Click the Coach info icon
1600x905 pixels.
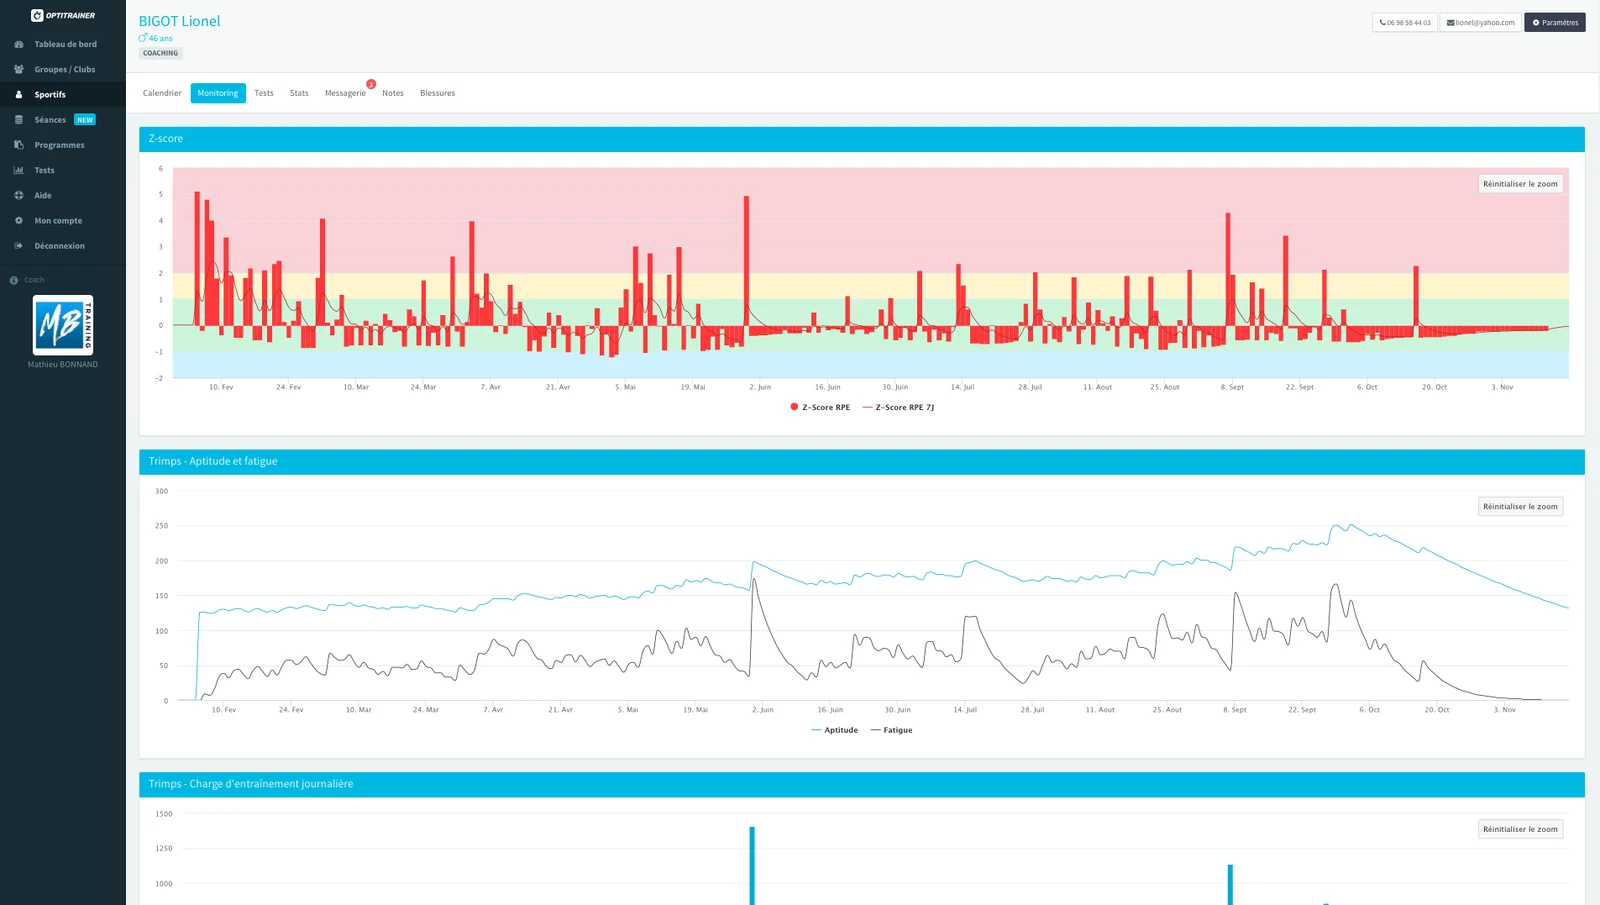[14, 280]
